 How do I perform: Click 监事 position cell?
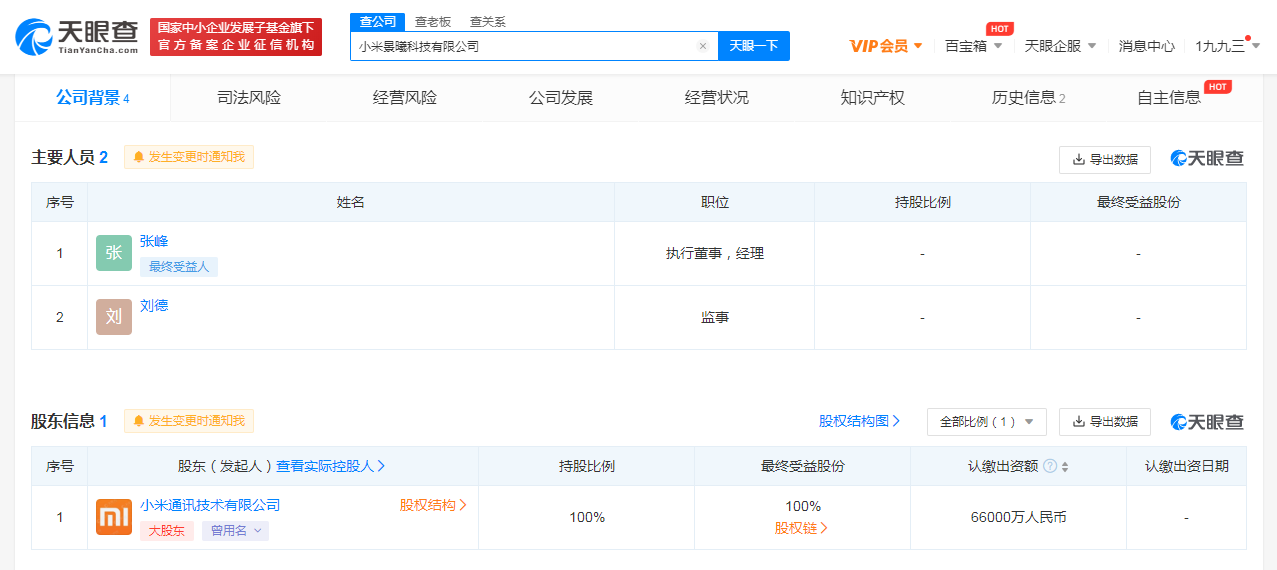tap(715, 317)
